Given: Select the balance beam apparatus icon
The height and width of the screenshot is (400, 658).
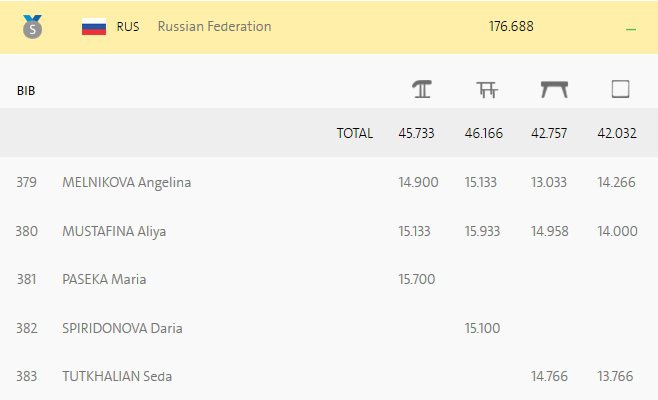Looking at the screenshot, I should click(554, 89).
